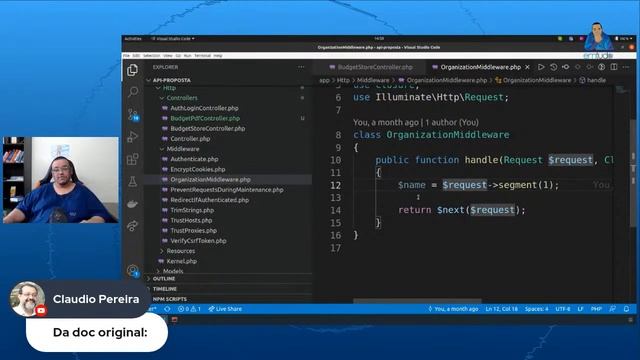640x360 pixels.
Task: Open changes commit icon in editor toolbar
Action: point(566,67)
